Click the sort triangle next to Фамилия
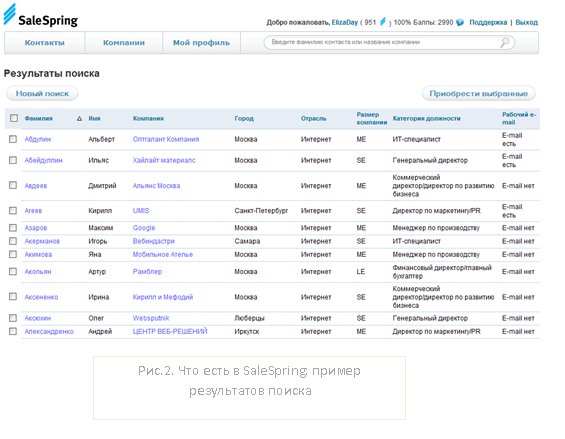This screenshot has height=439, width=565. [79, 119]
